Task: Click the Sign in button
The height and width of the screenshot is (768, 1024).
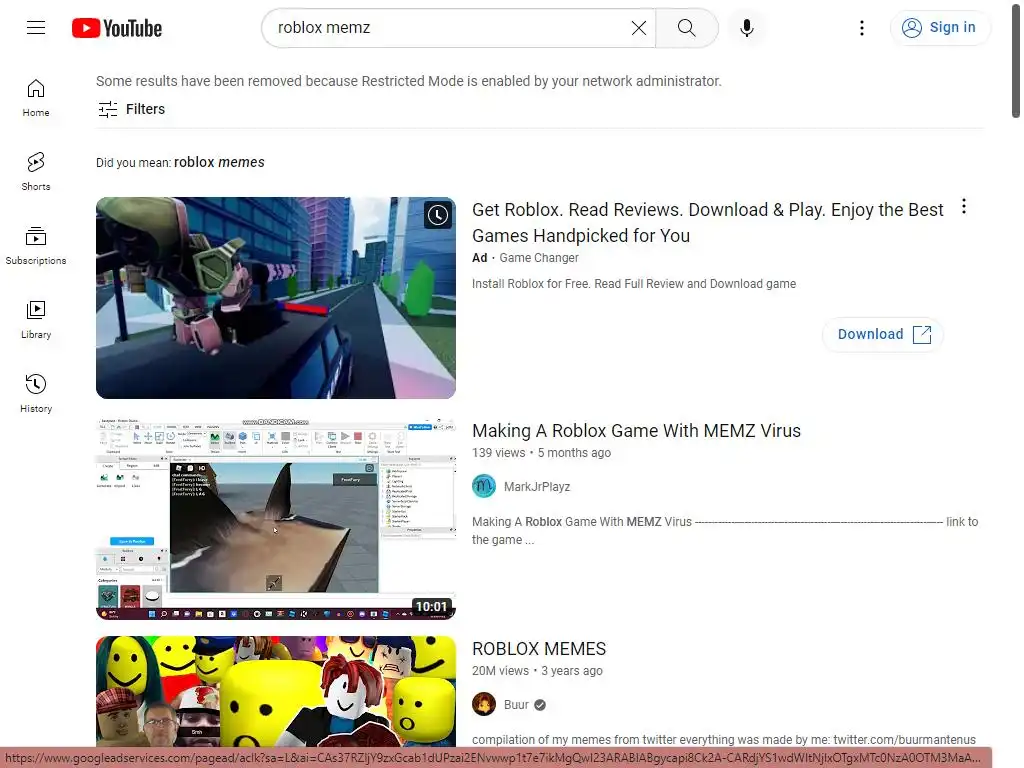Action: (x=940, y=27)
